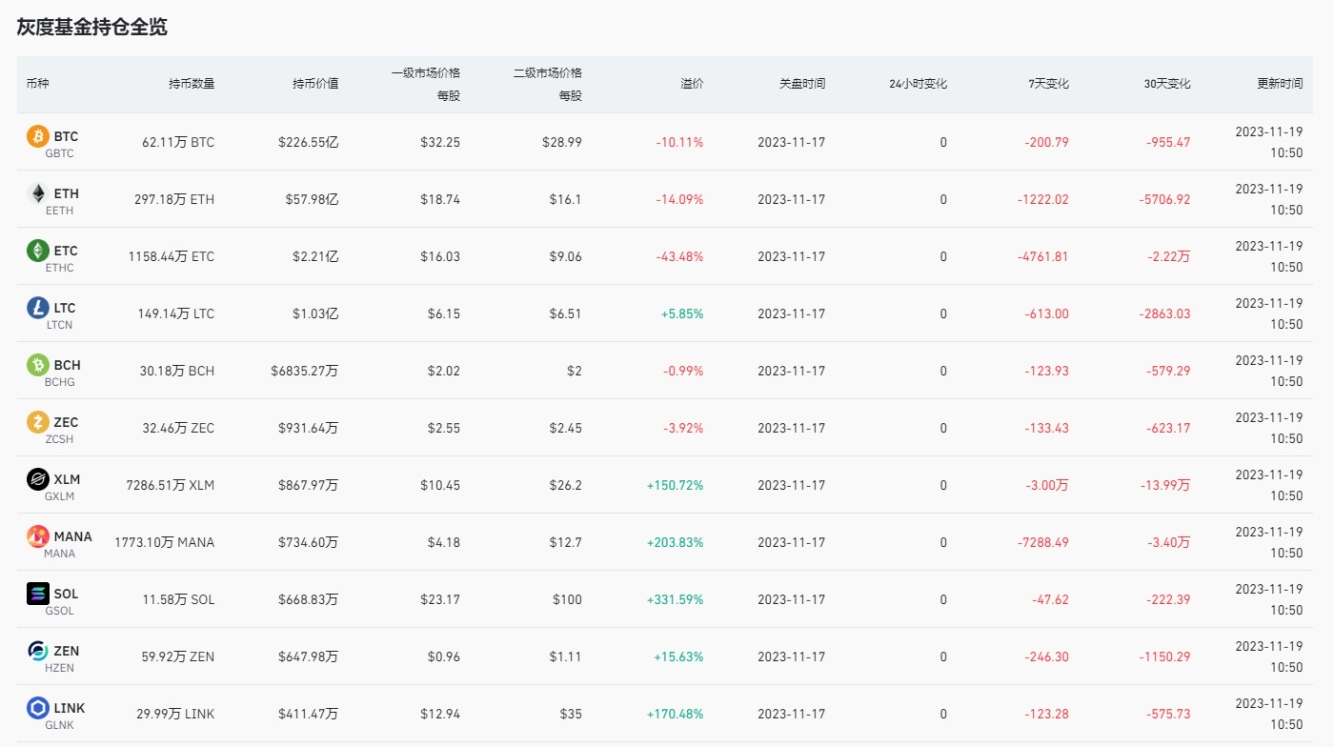Screen dimensions: 1334x747
Task: Click the SOL premium +331.59%
Action: 675,599
